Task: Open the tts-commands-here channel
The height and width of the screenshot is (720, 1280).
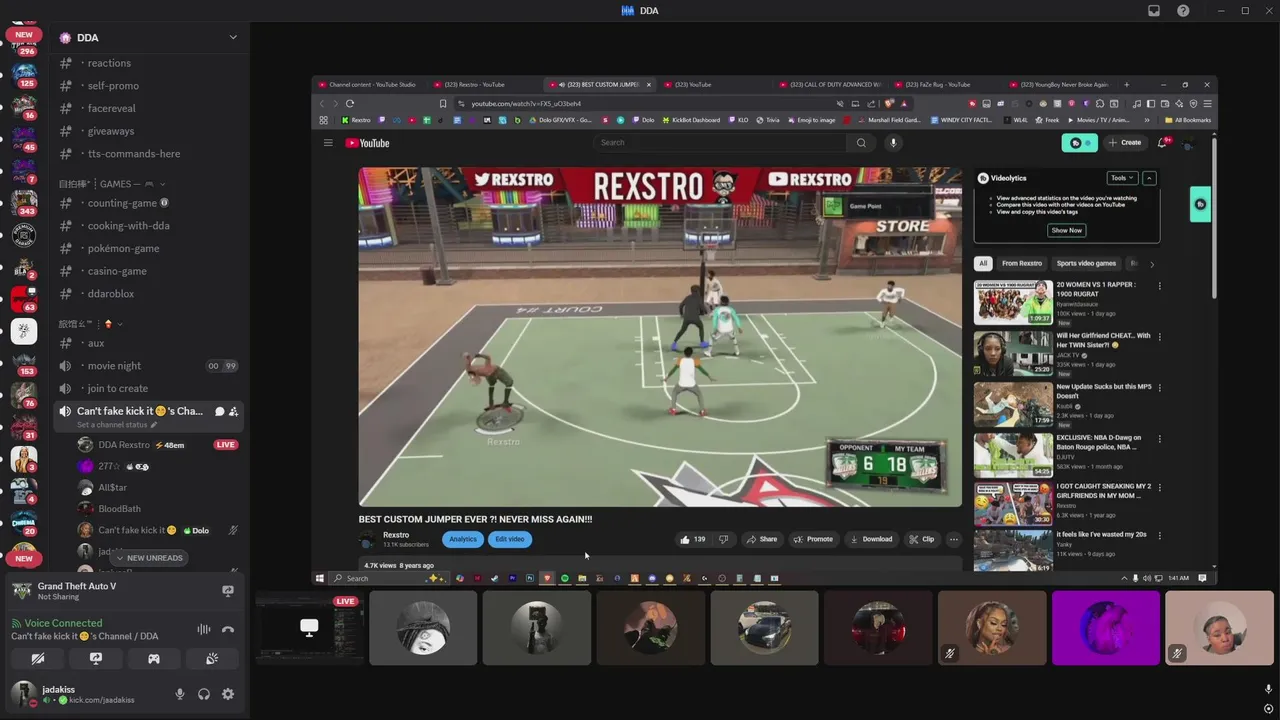Action: [x=148, y=154]
